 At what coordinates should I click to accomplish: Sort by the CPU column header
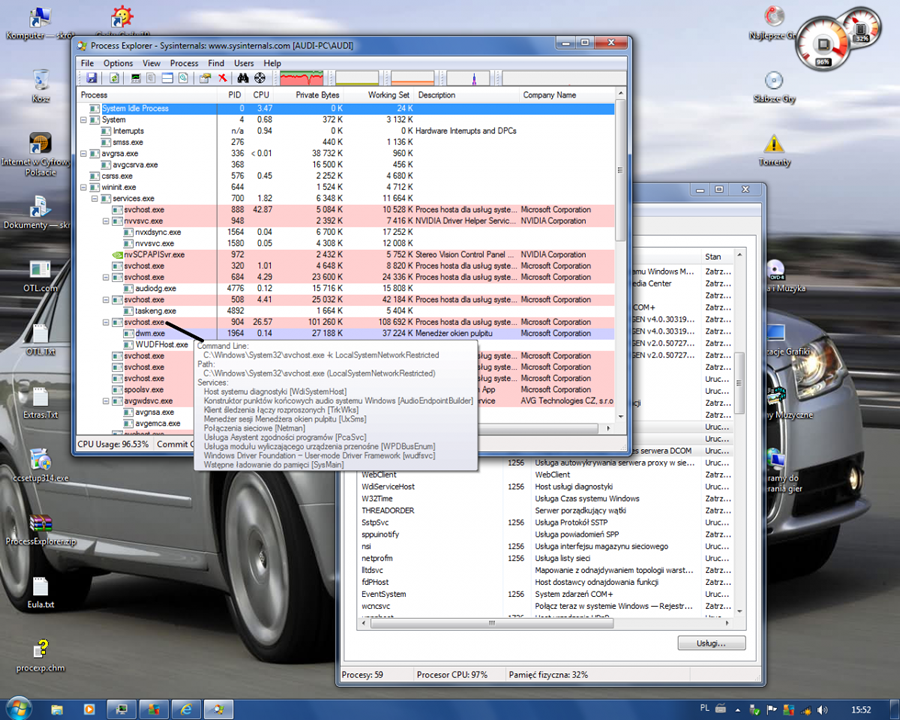tap(261, 95)
